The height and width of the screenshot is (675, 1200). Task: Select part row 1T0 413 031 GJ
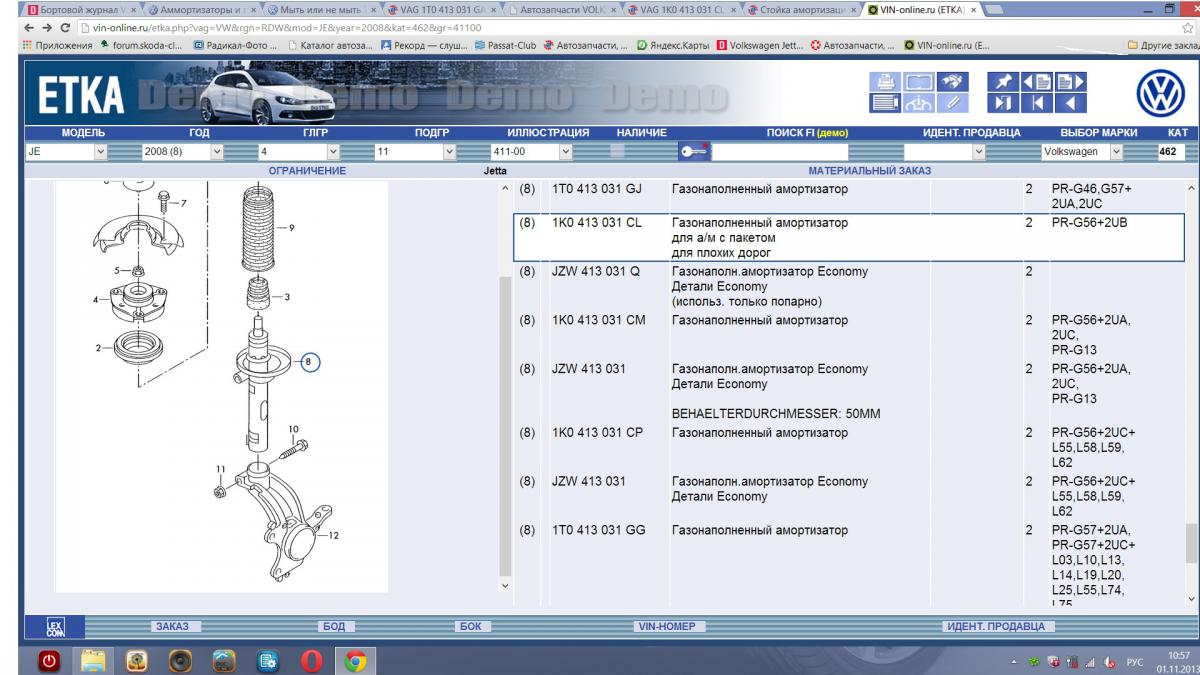[850, 196]
